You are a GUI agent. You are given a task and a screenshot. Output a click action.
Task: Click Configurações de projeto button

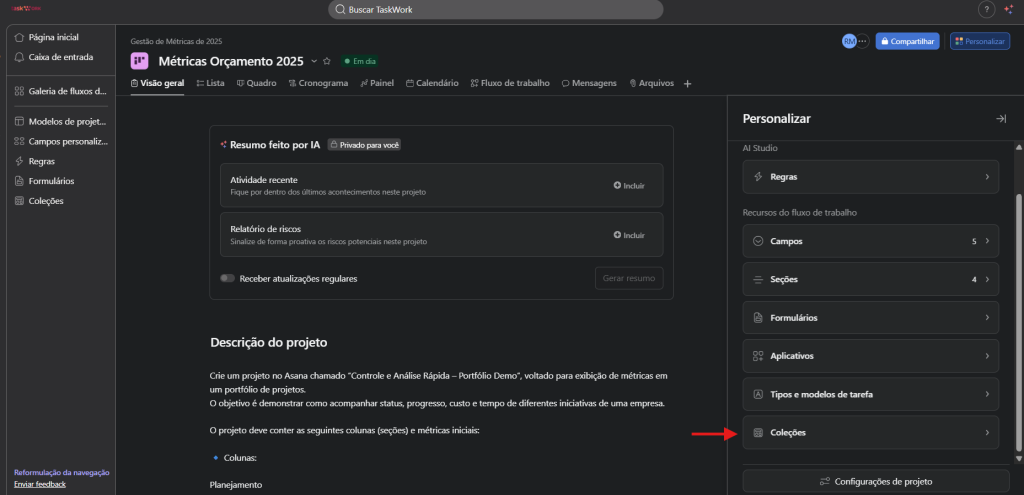[875, 481]
